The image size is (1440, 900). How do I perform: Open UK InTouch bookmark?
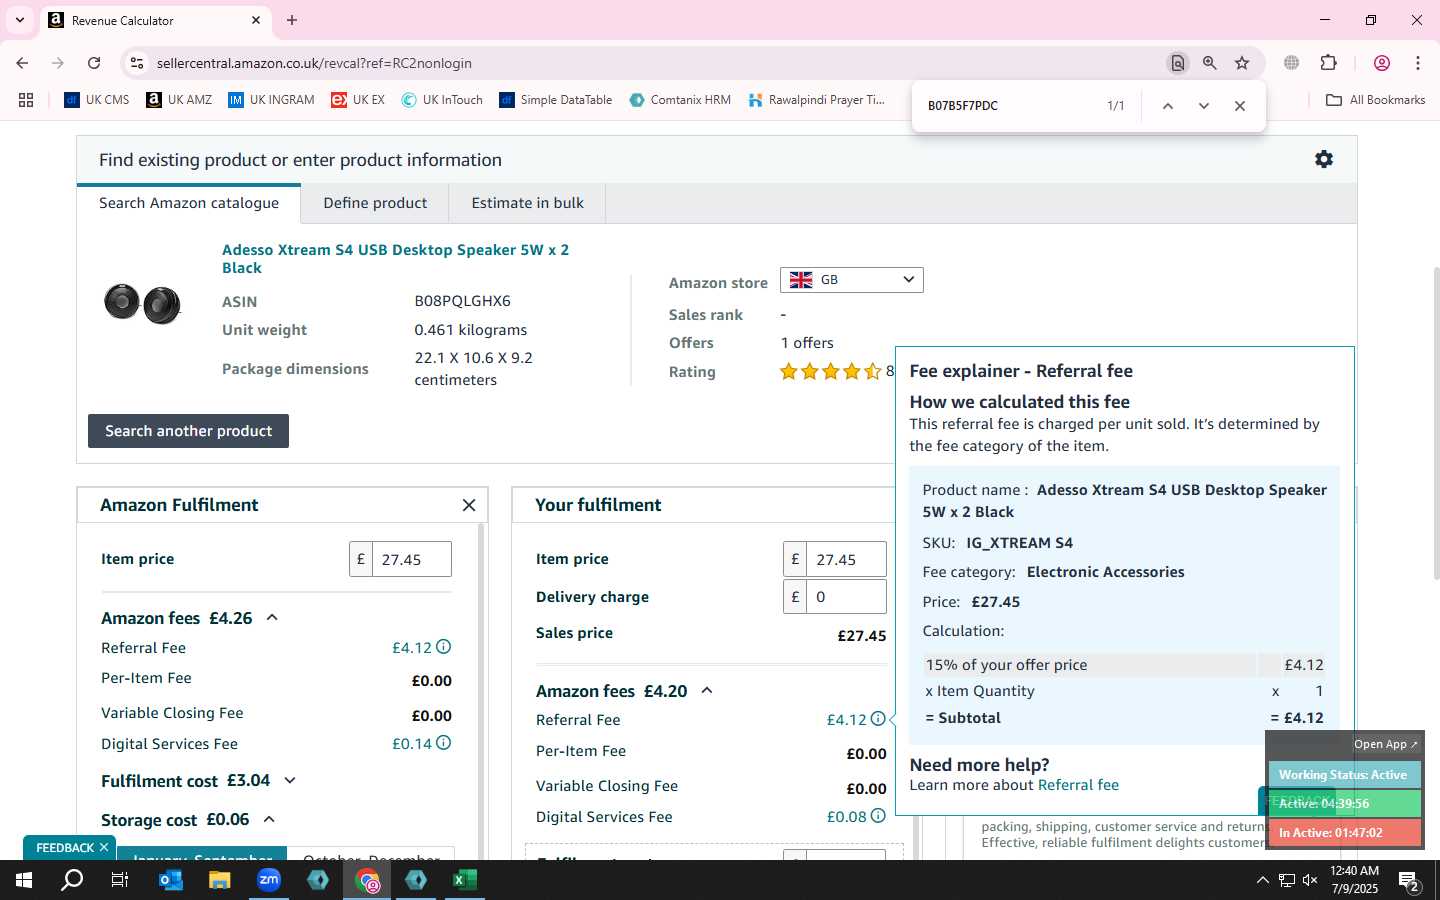click(x=442, y=100)
